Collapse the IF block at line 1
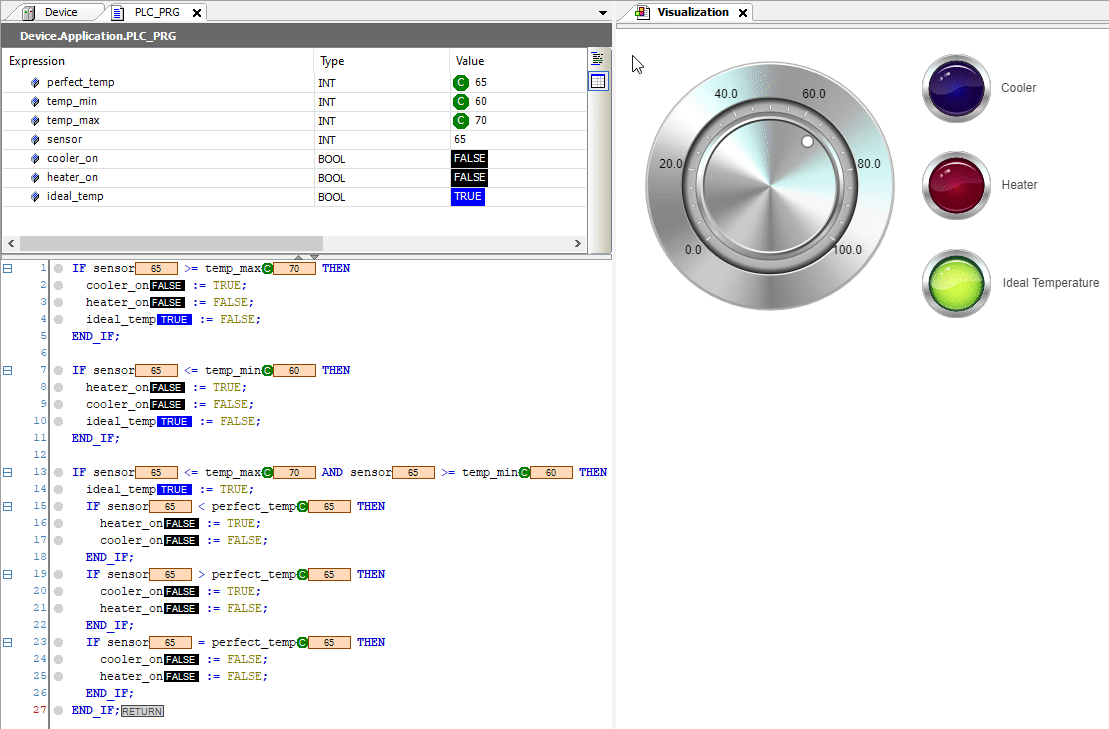The width and height of the screenshot is (1109, 729). click(8, 269)
